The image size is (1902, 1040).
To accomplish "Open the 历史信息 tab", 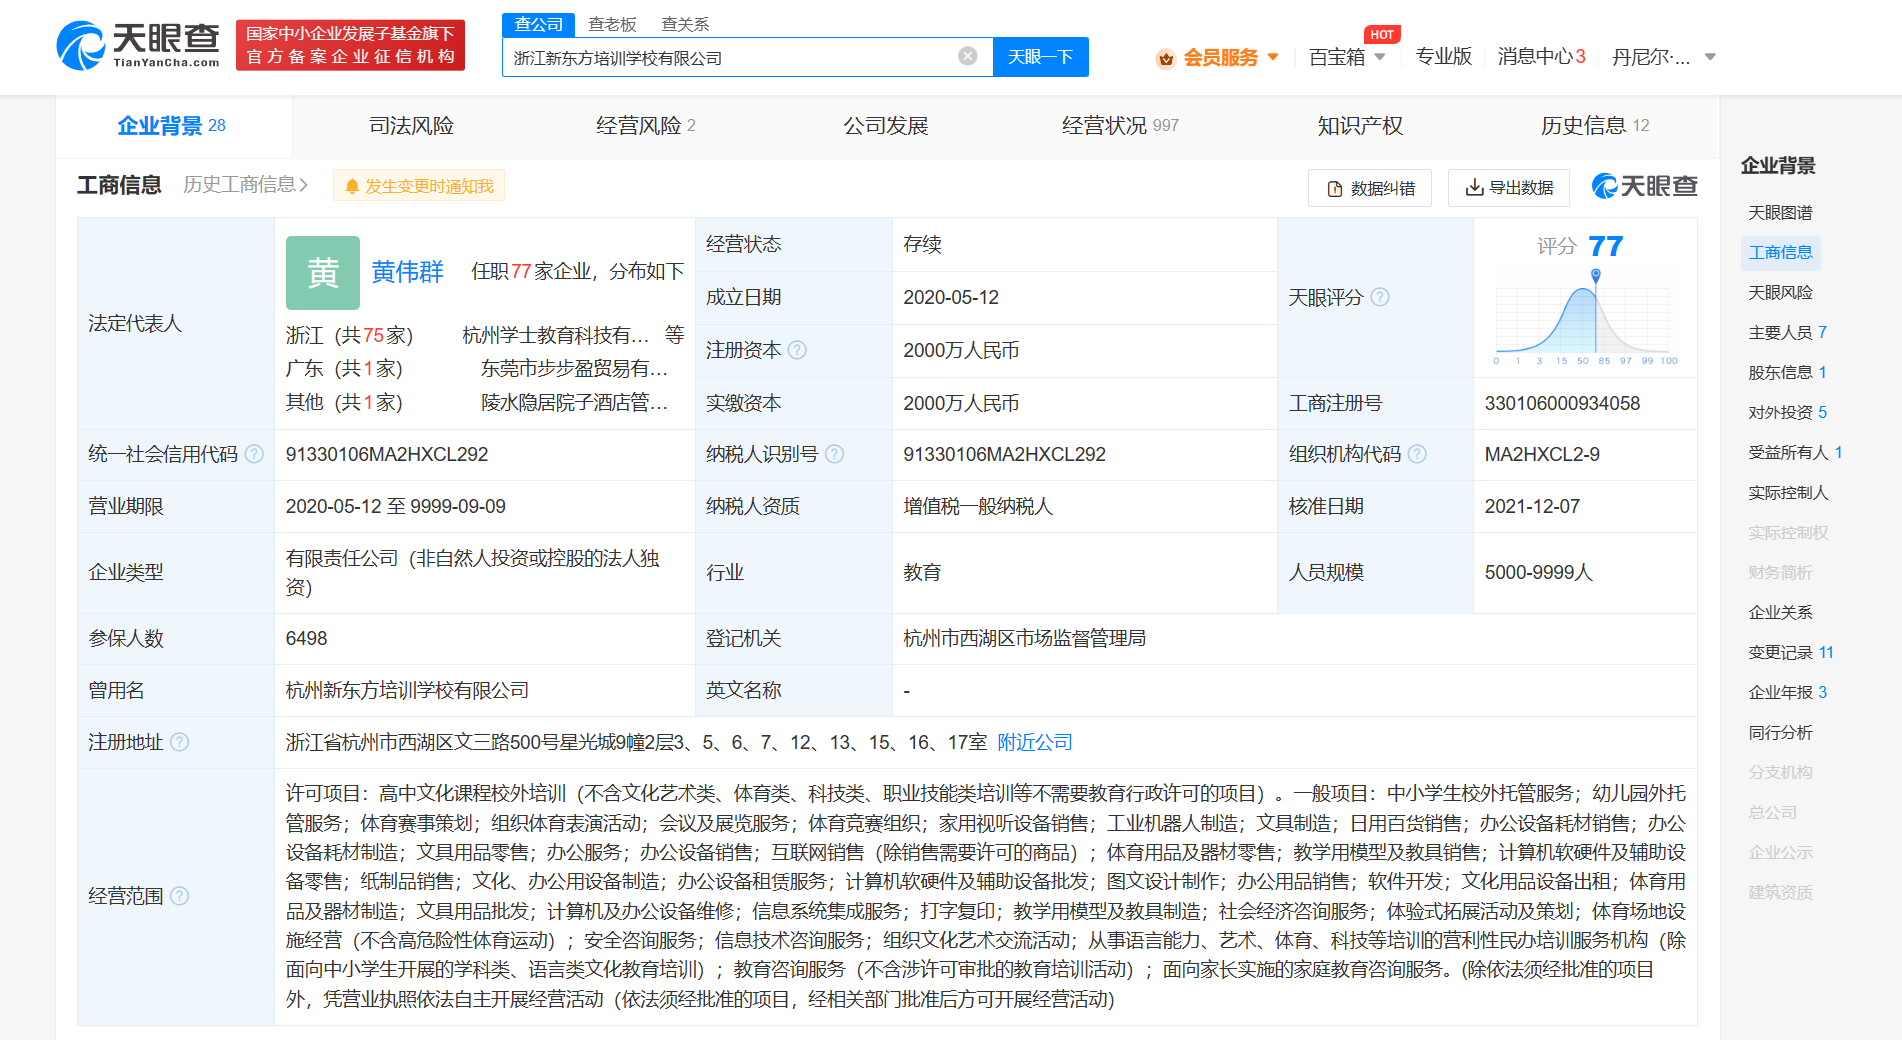I will tap(1595, 126).
